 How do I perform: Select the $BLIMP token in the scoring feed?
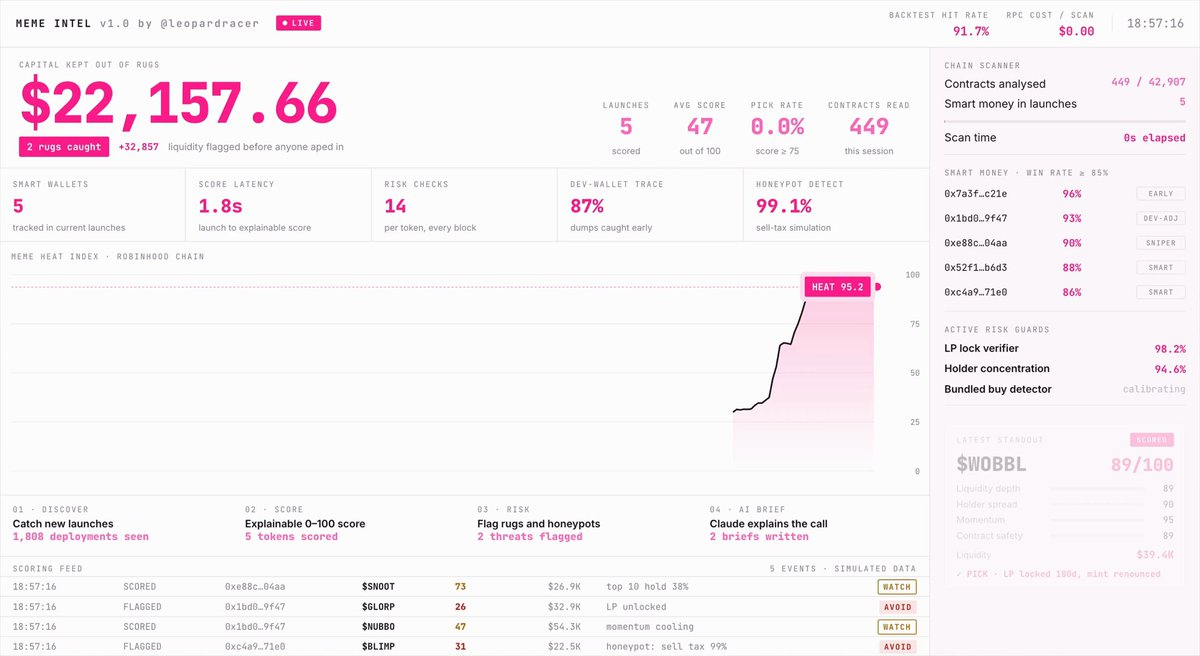coord(380,647)
